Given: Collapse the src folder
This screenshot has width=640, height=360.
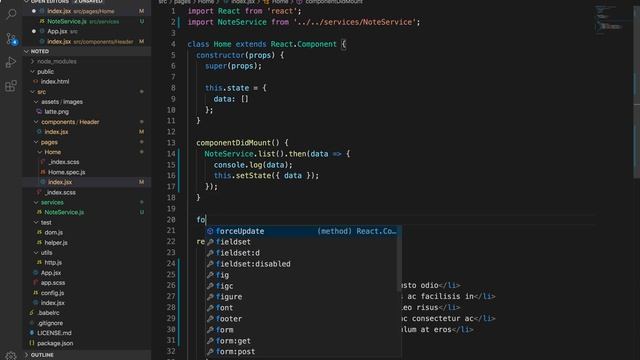Looking at the screenshot, I should pyautogui.click(x=42, y=92).
